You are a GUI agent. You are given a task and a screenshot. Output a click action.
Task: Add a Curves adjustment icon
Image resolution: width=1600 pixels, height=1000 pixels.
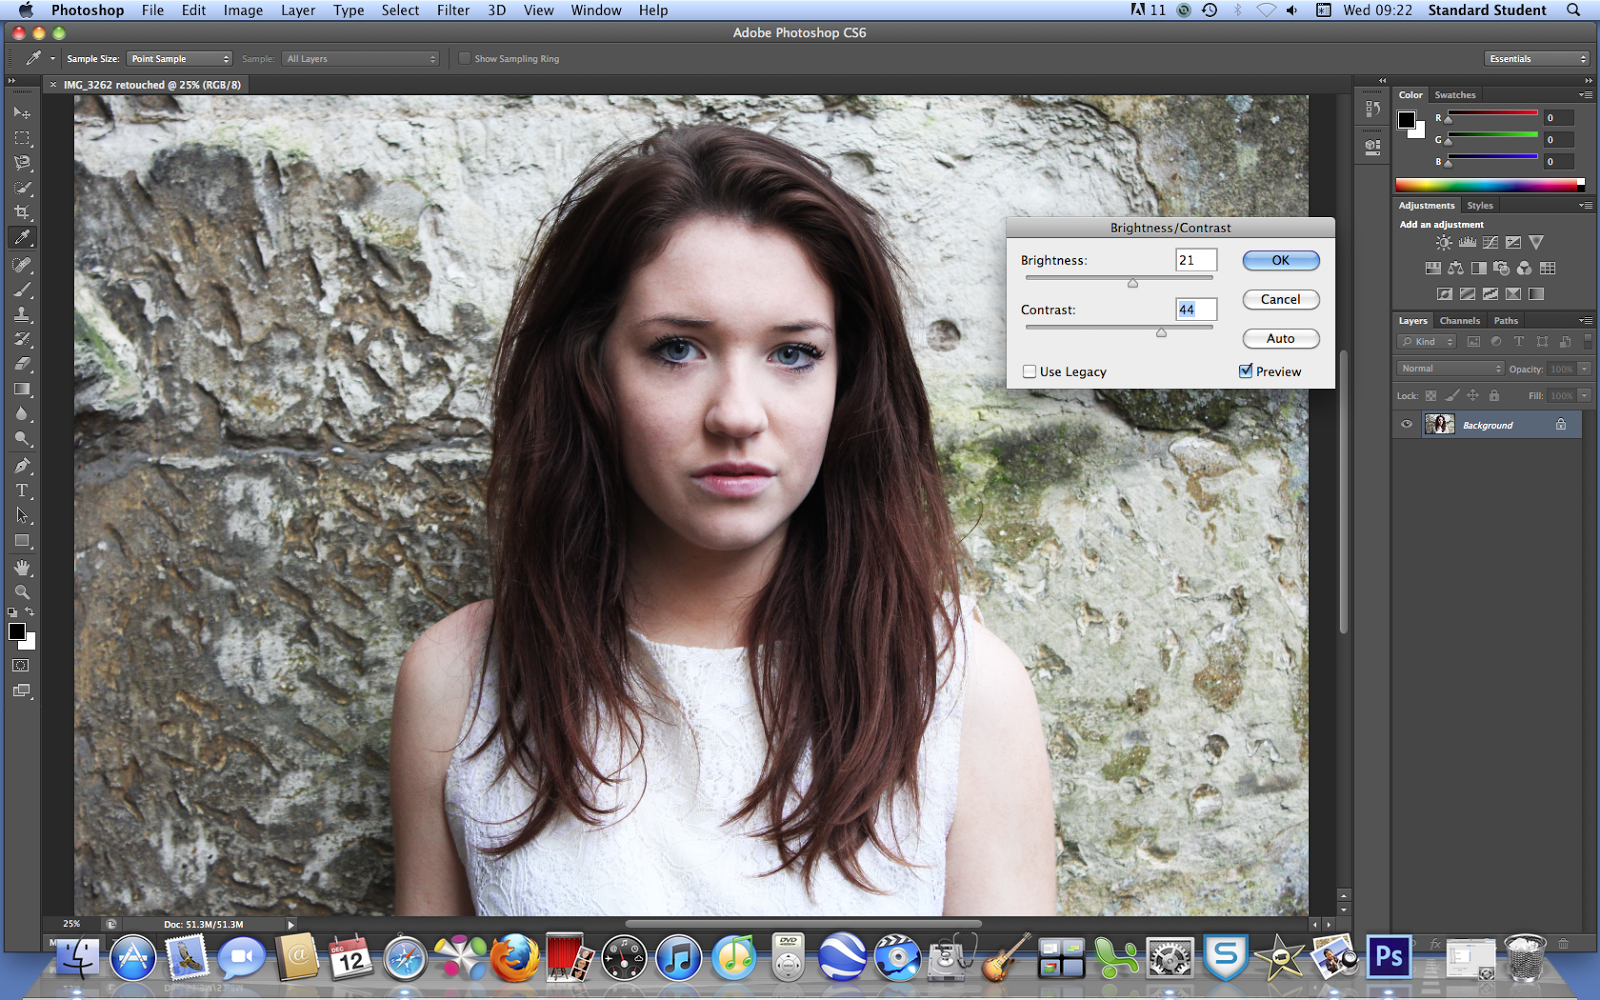1490,242
